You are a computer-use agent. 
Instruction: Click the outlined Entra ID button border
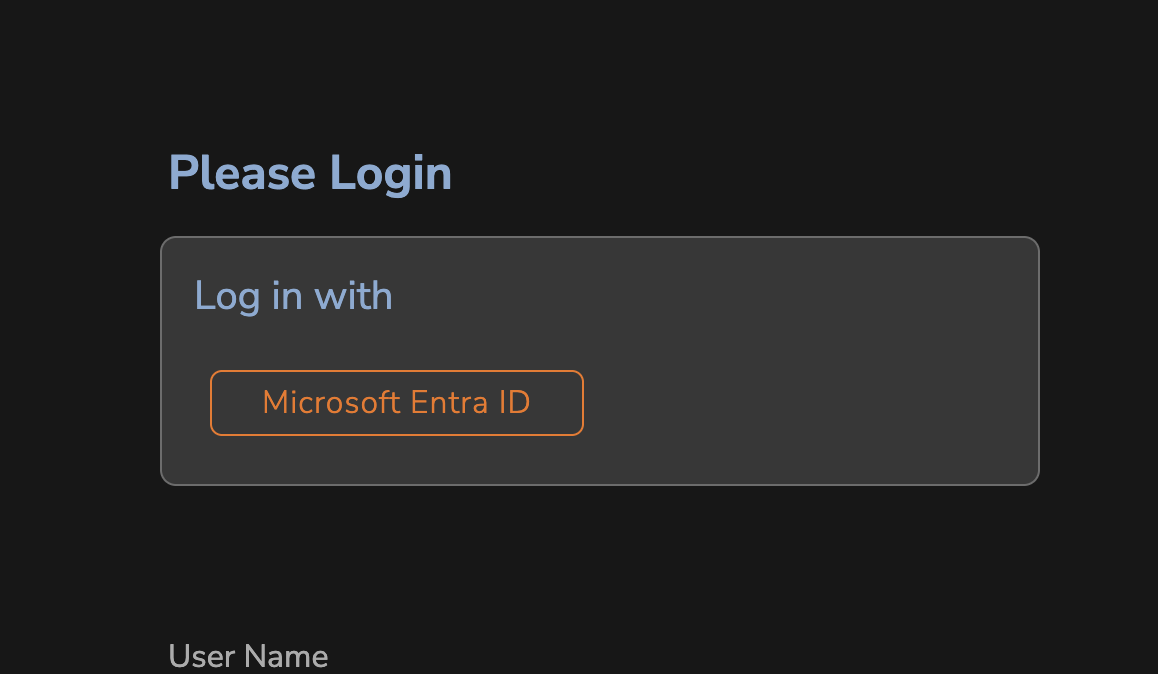coord(396,373)
